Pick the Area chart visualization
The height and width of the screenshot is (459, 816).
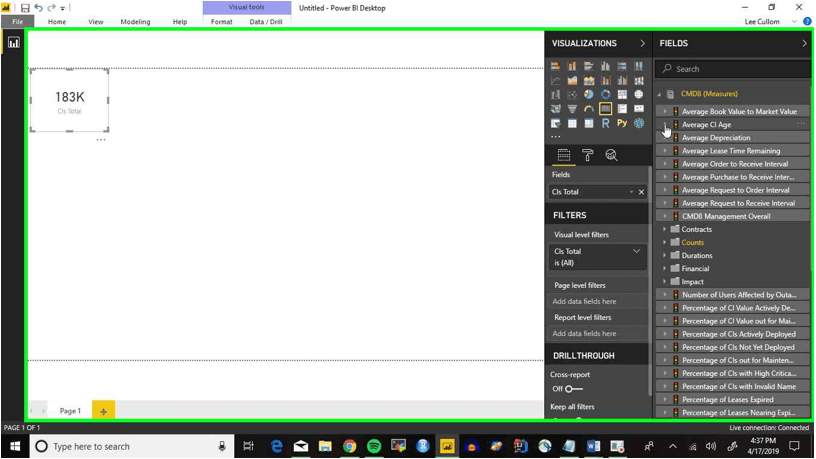[572, 80]
